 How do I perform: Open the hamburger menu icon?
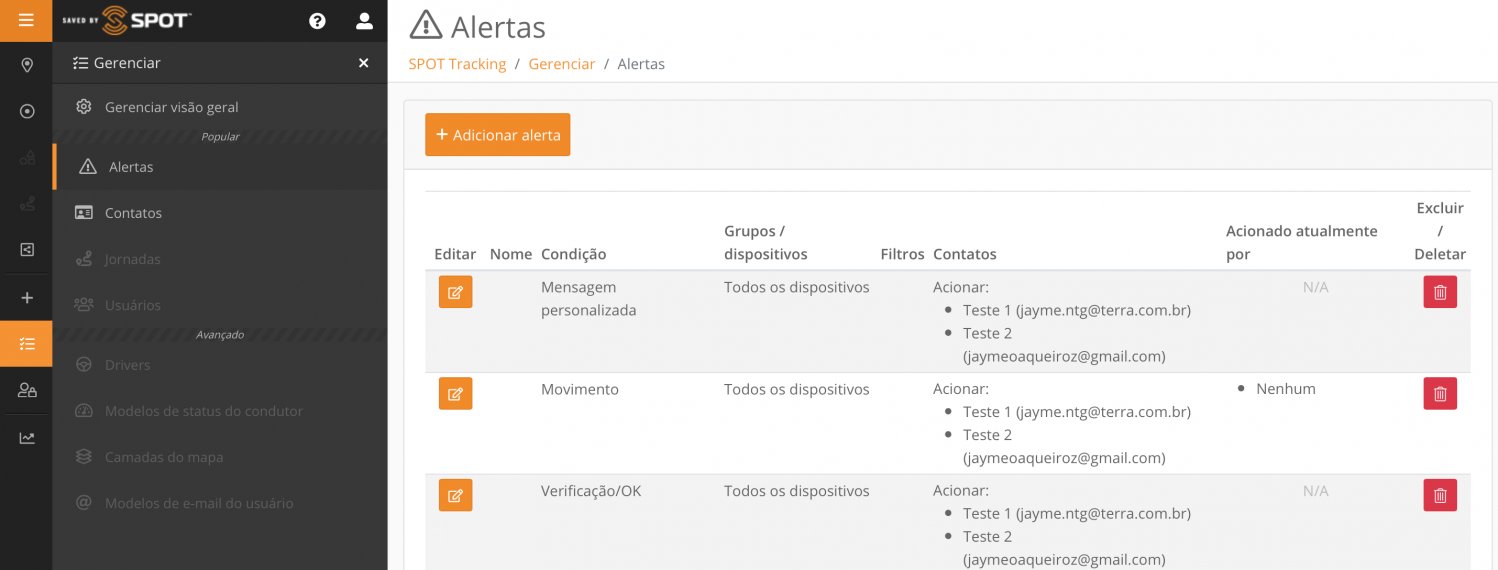26,20
